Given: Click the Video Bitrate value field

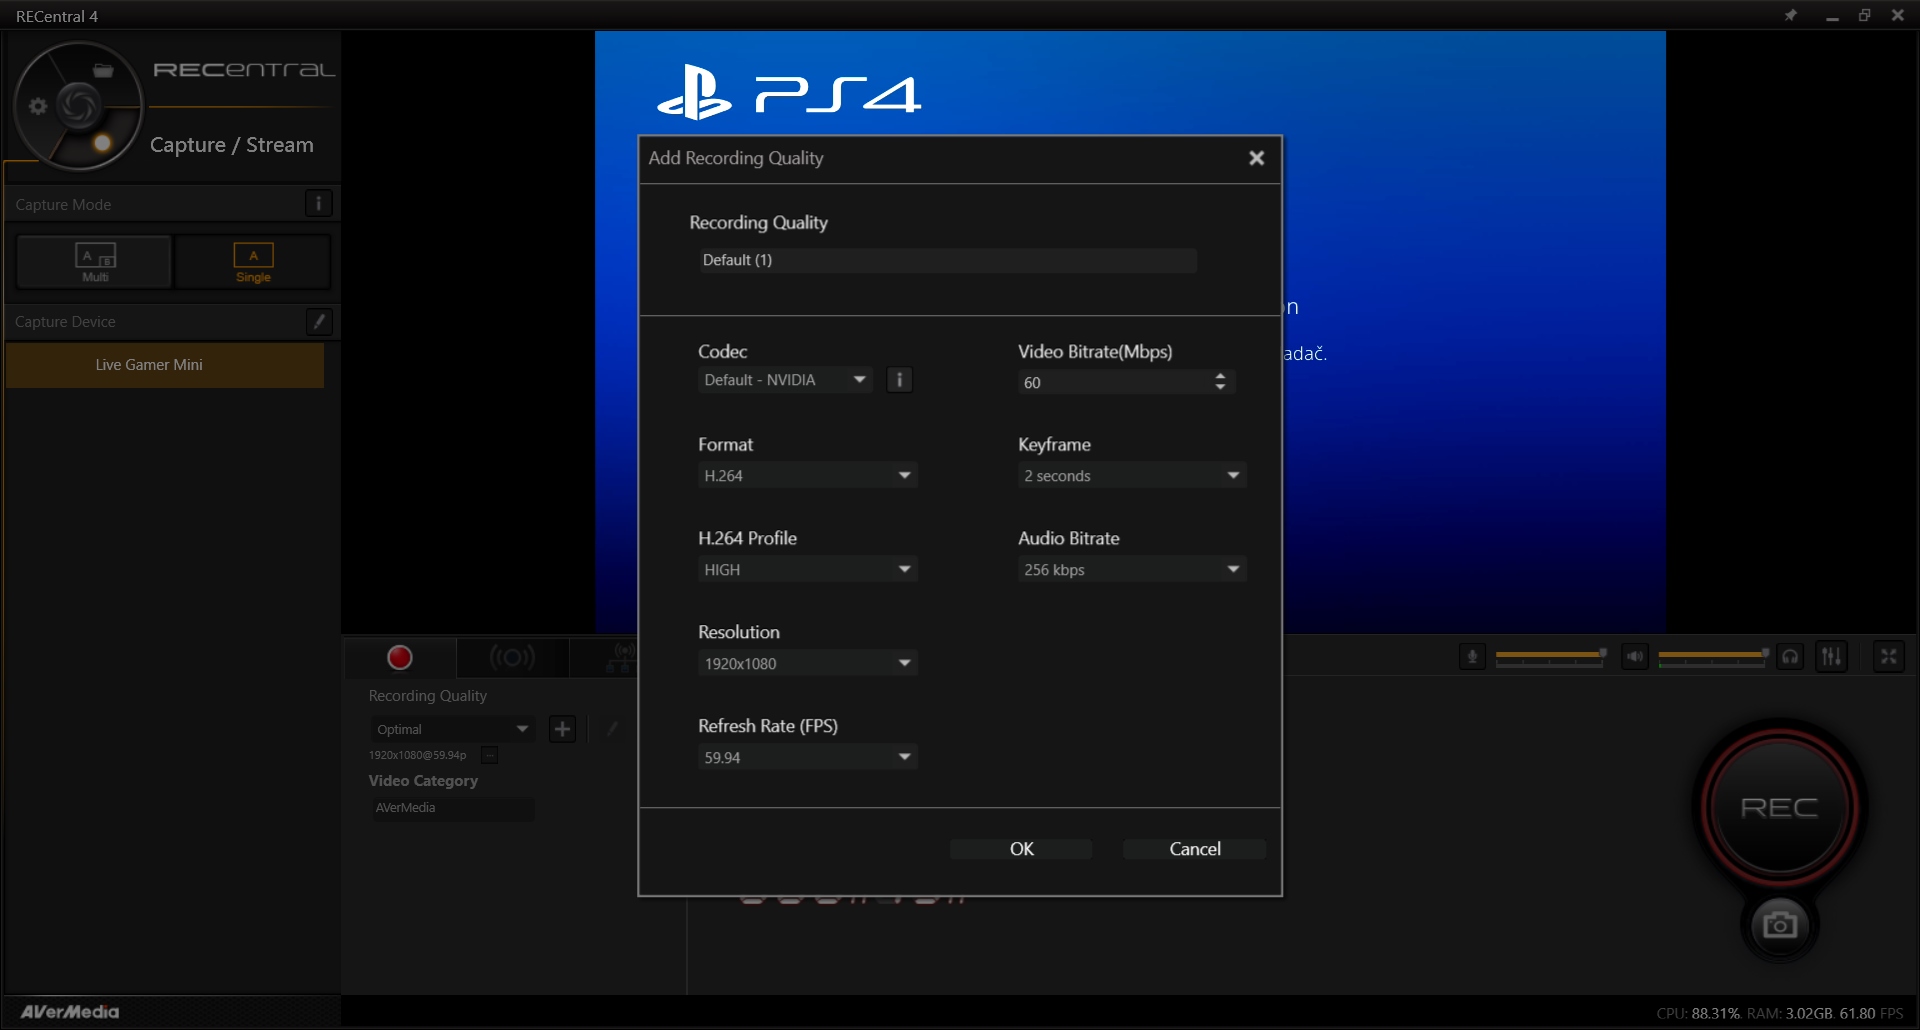Looking at the screenshot, I should point(1113,382).
